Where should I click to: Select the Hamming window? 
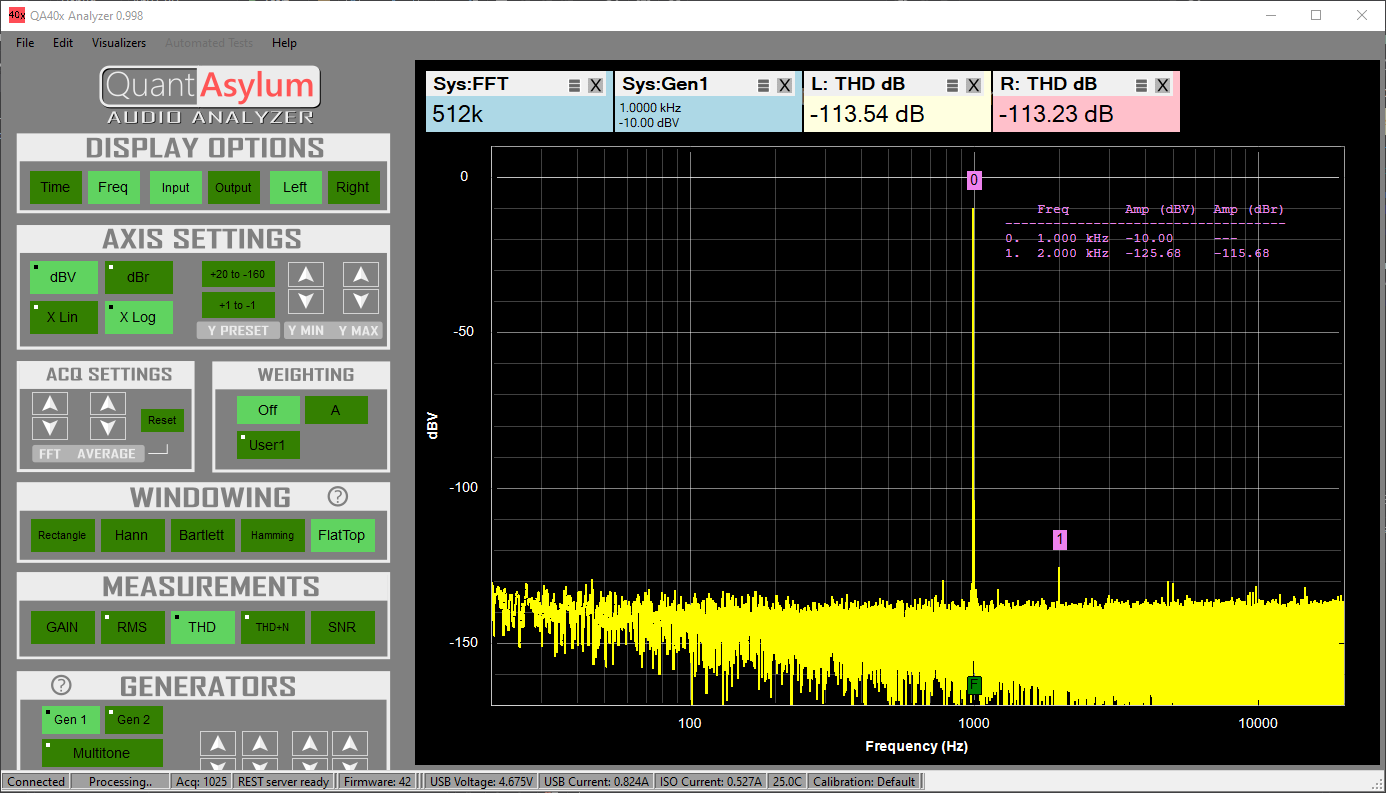pyautogui.click(x=272, y=535)
